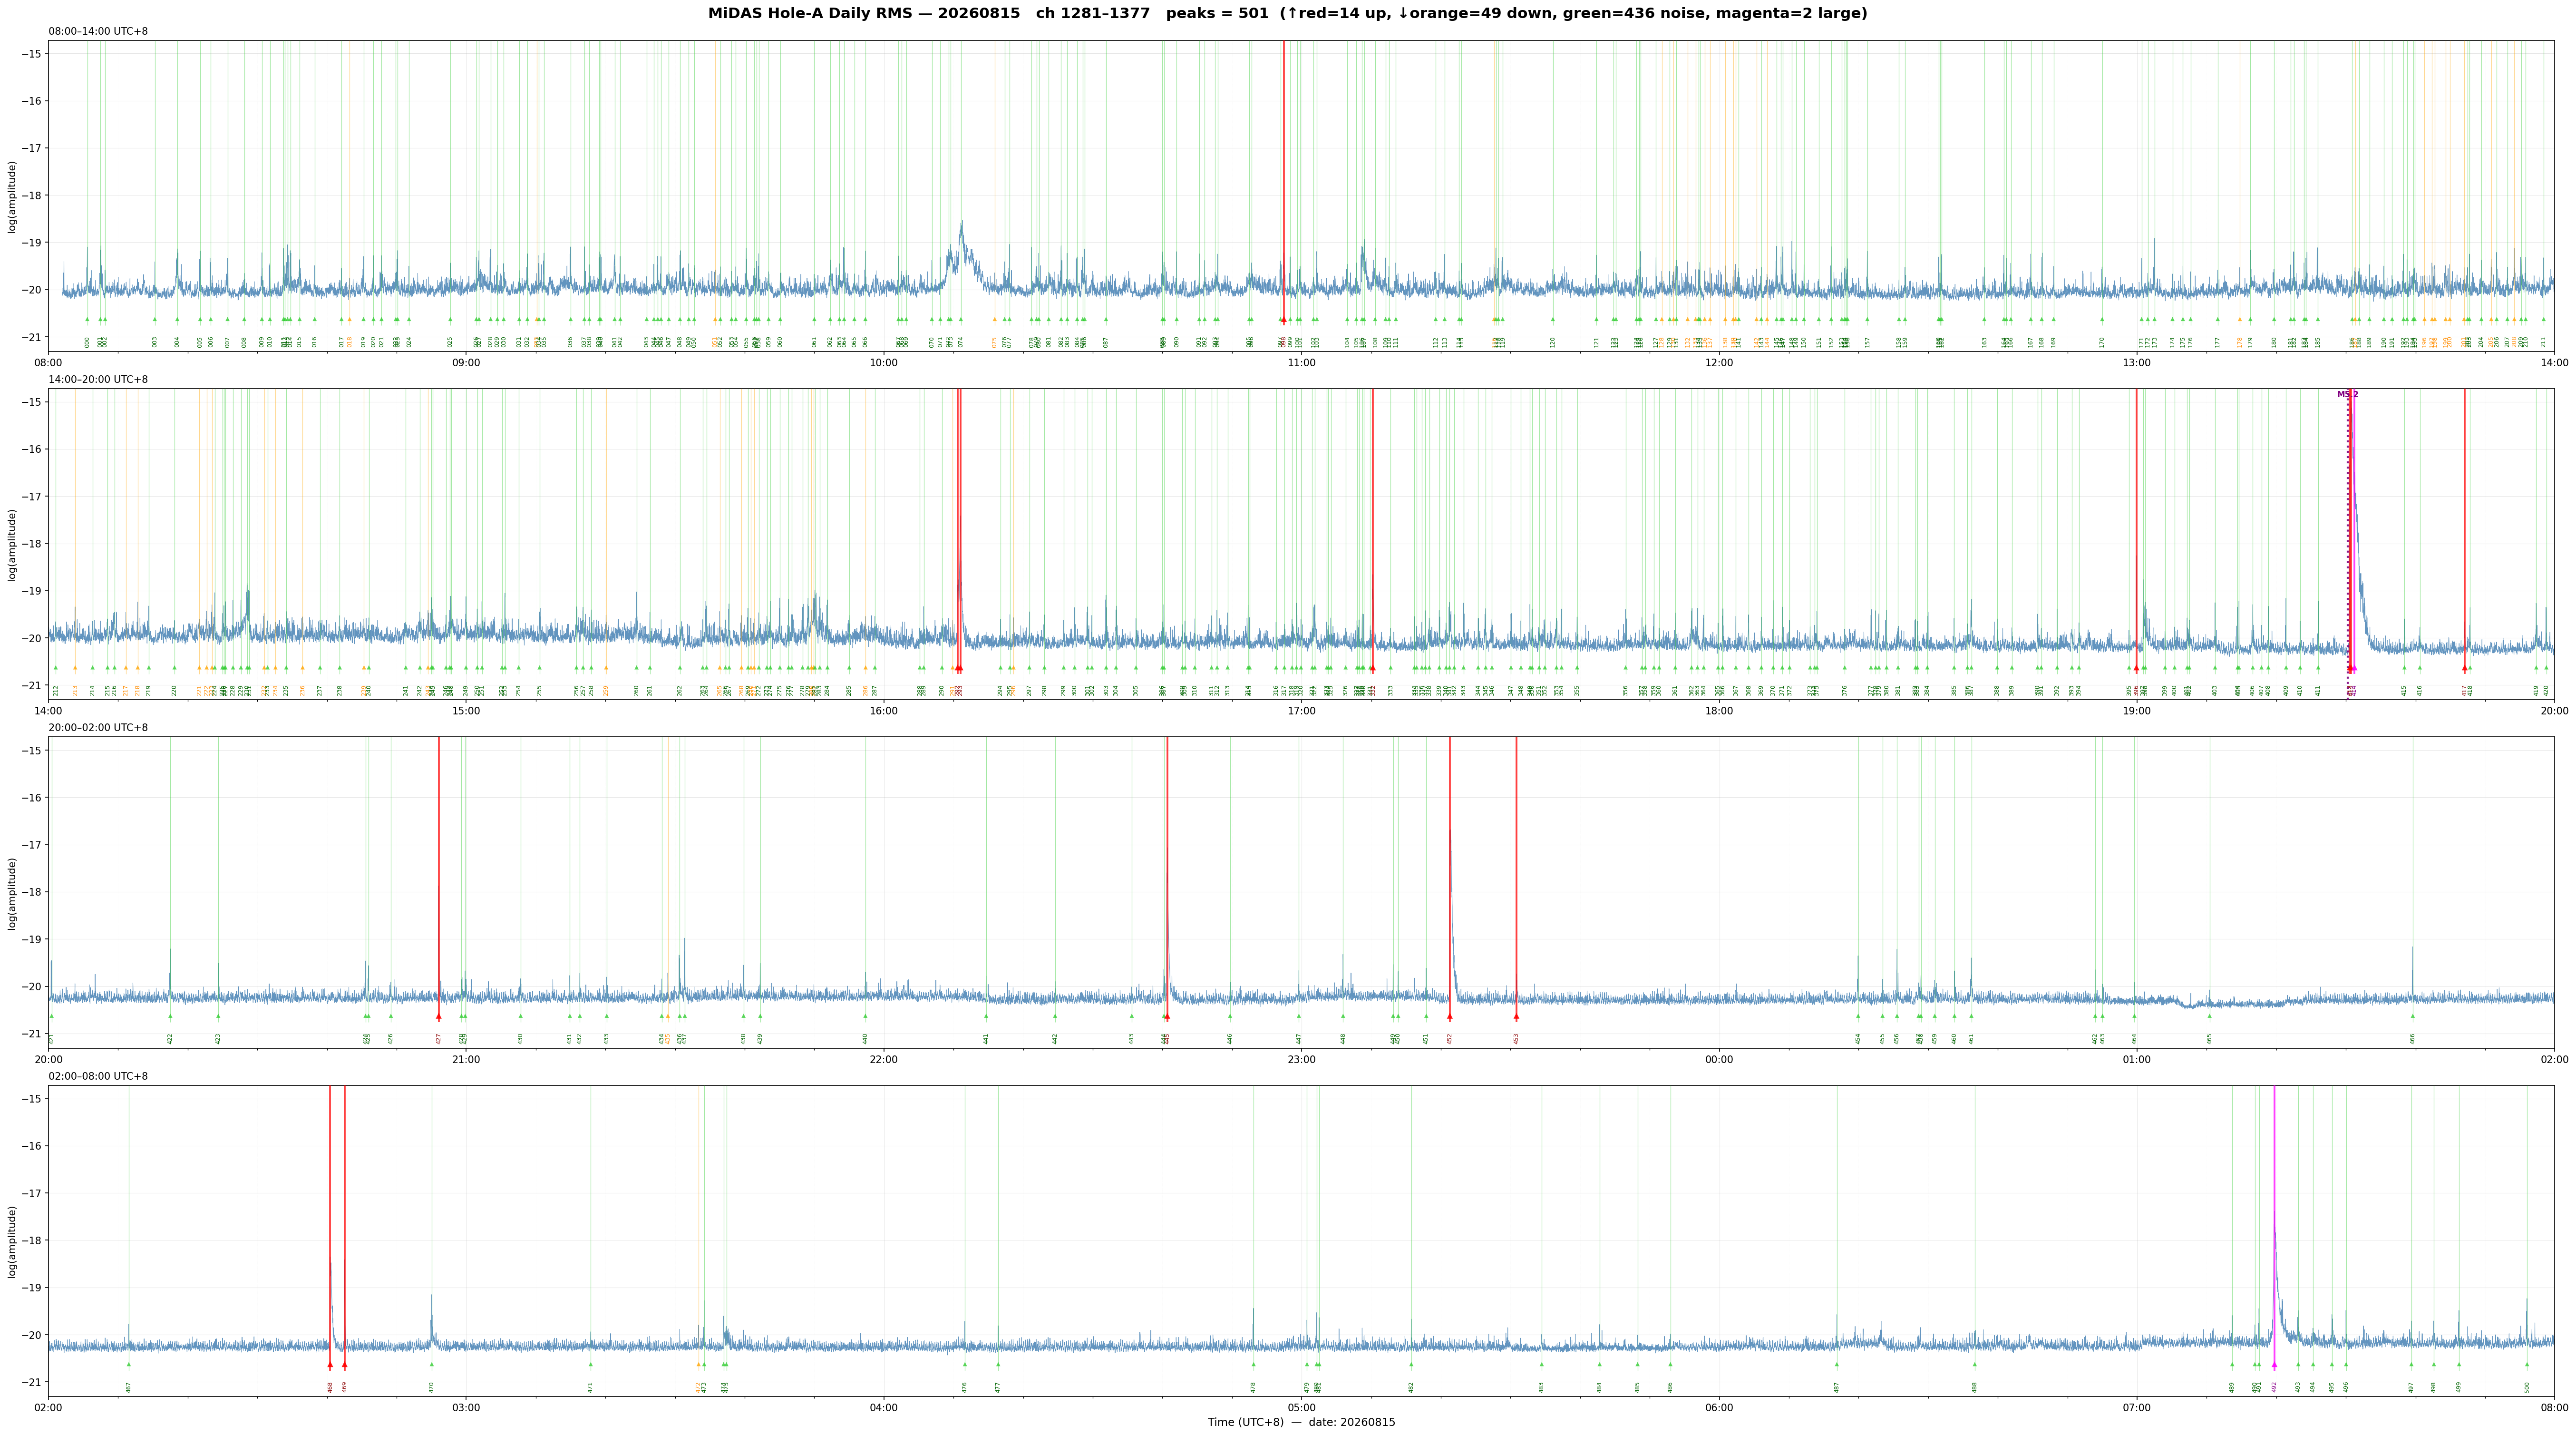Click peak number label "476"

pos(965,1387)
